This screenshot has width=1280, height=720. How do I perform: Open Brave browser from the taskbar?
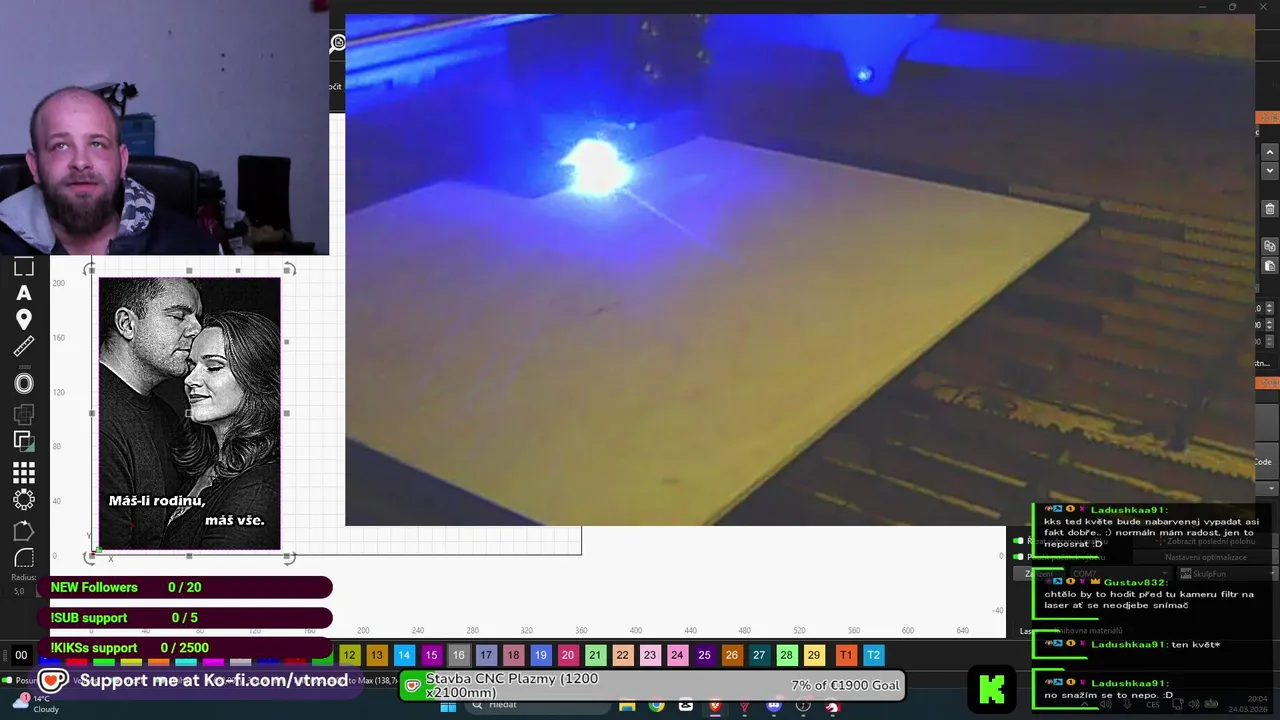coord(715,706)
